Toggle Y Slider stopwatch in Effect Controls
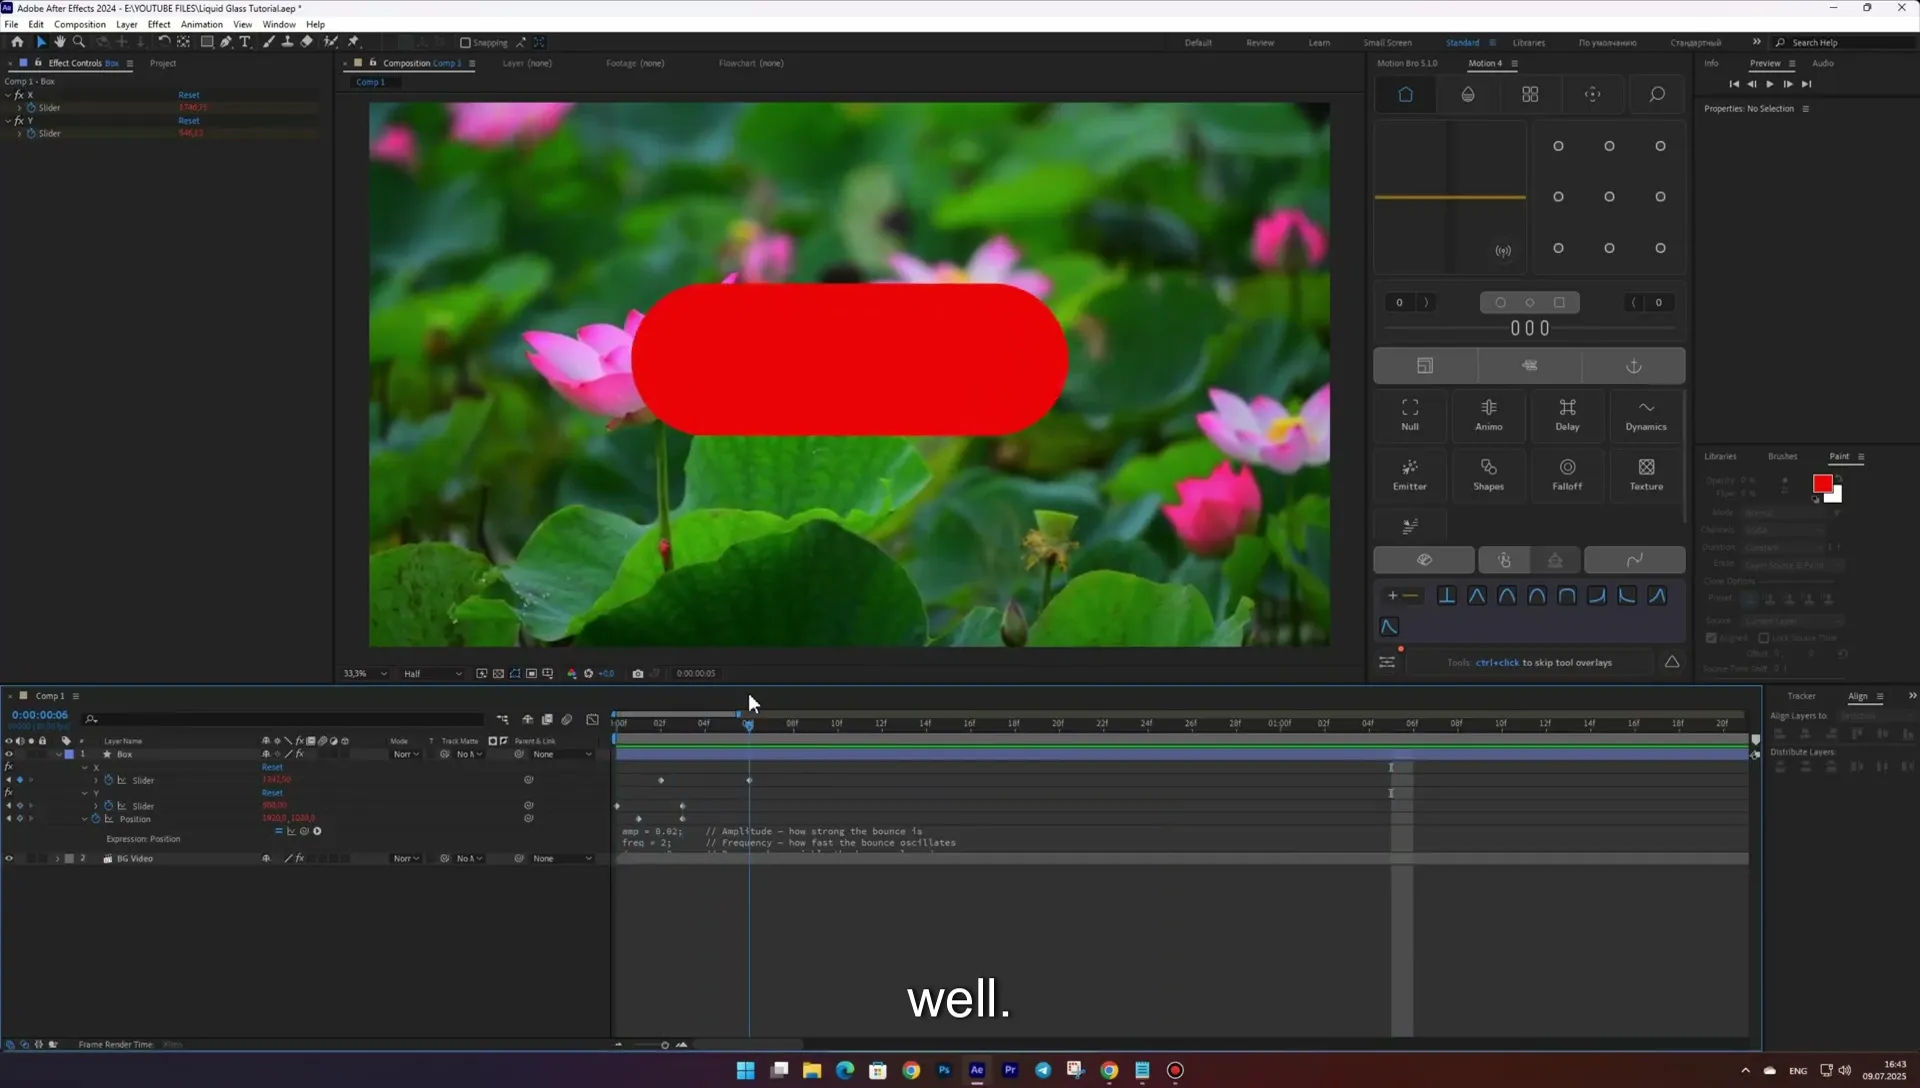 tap(31, 133)
